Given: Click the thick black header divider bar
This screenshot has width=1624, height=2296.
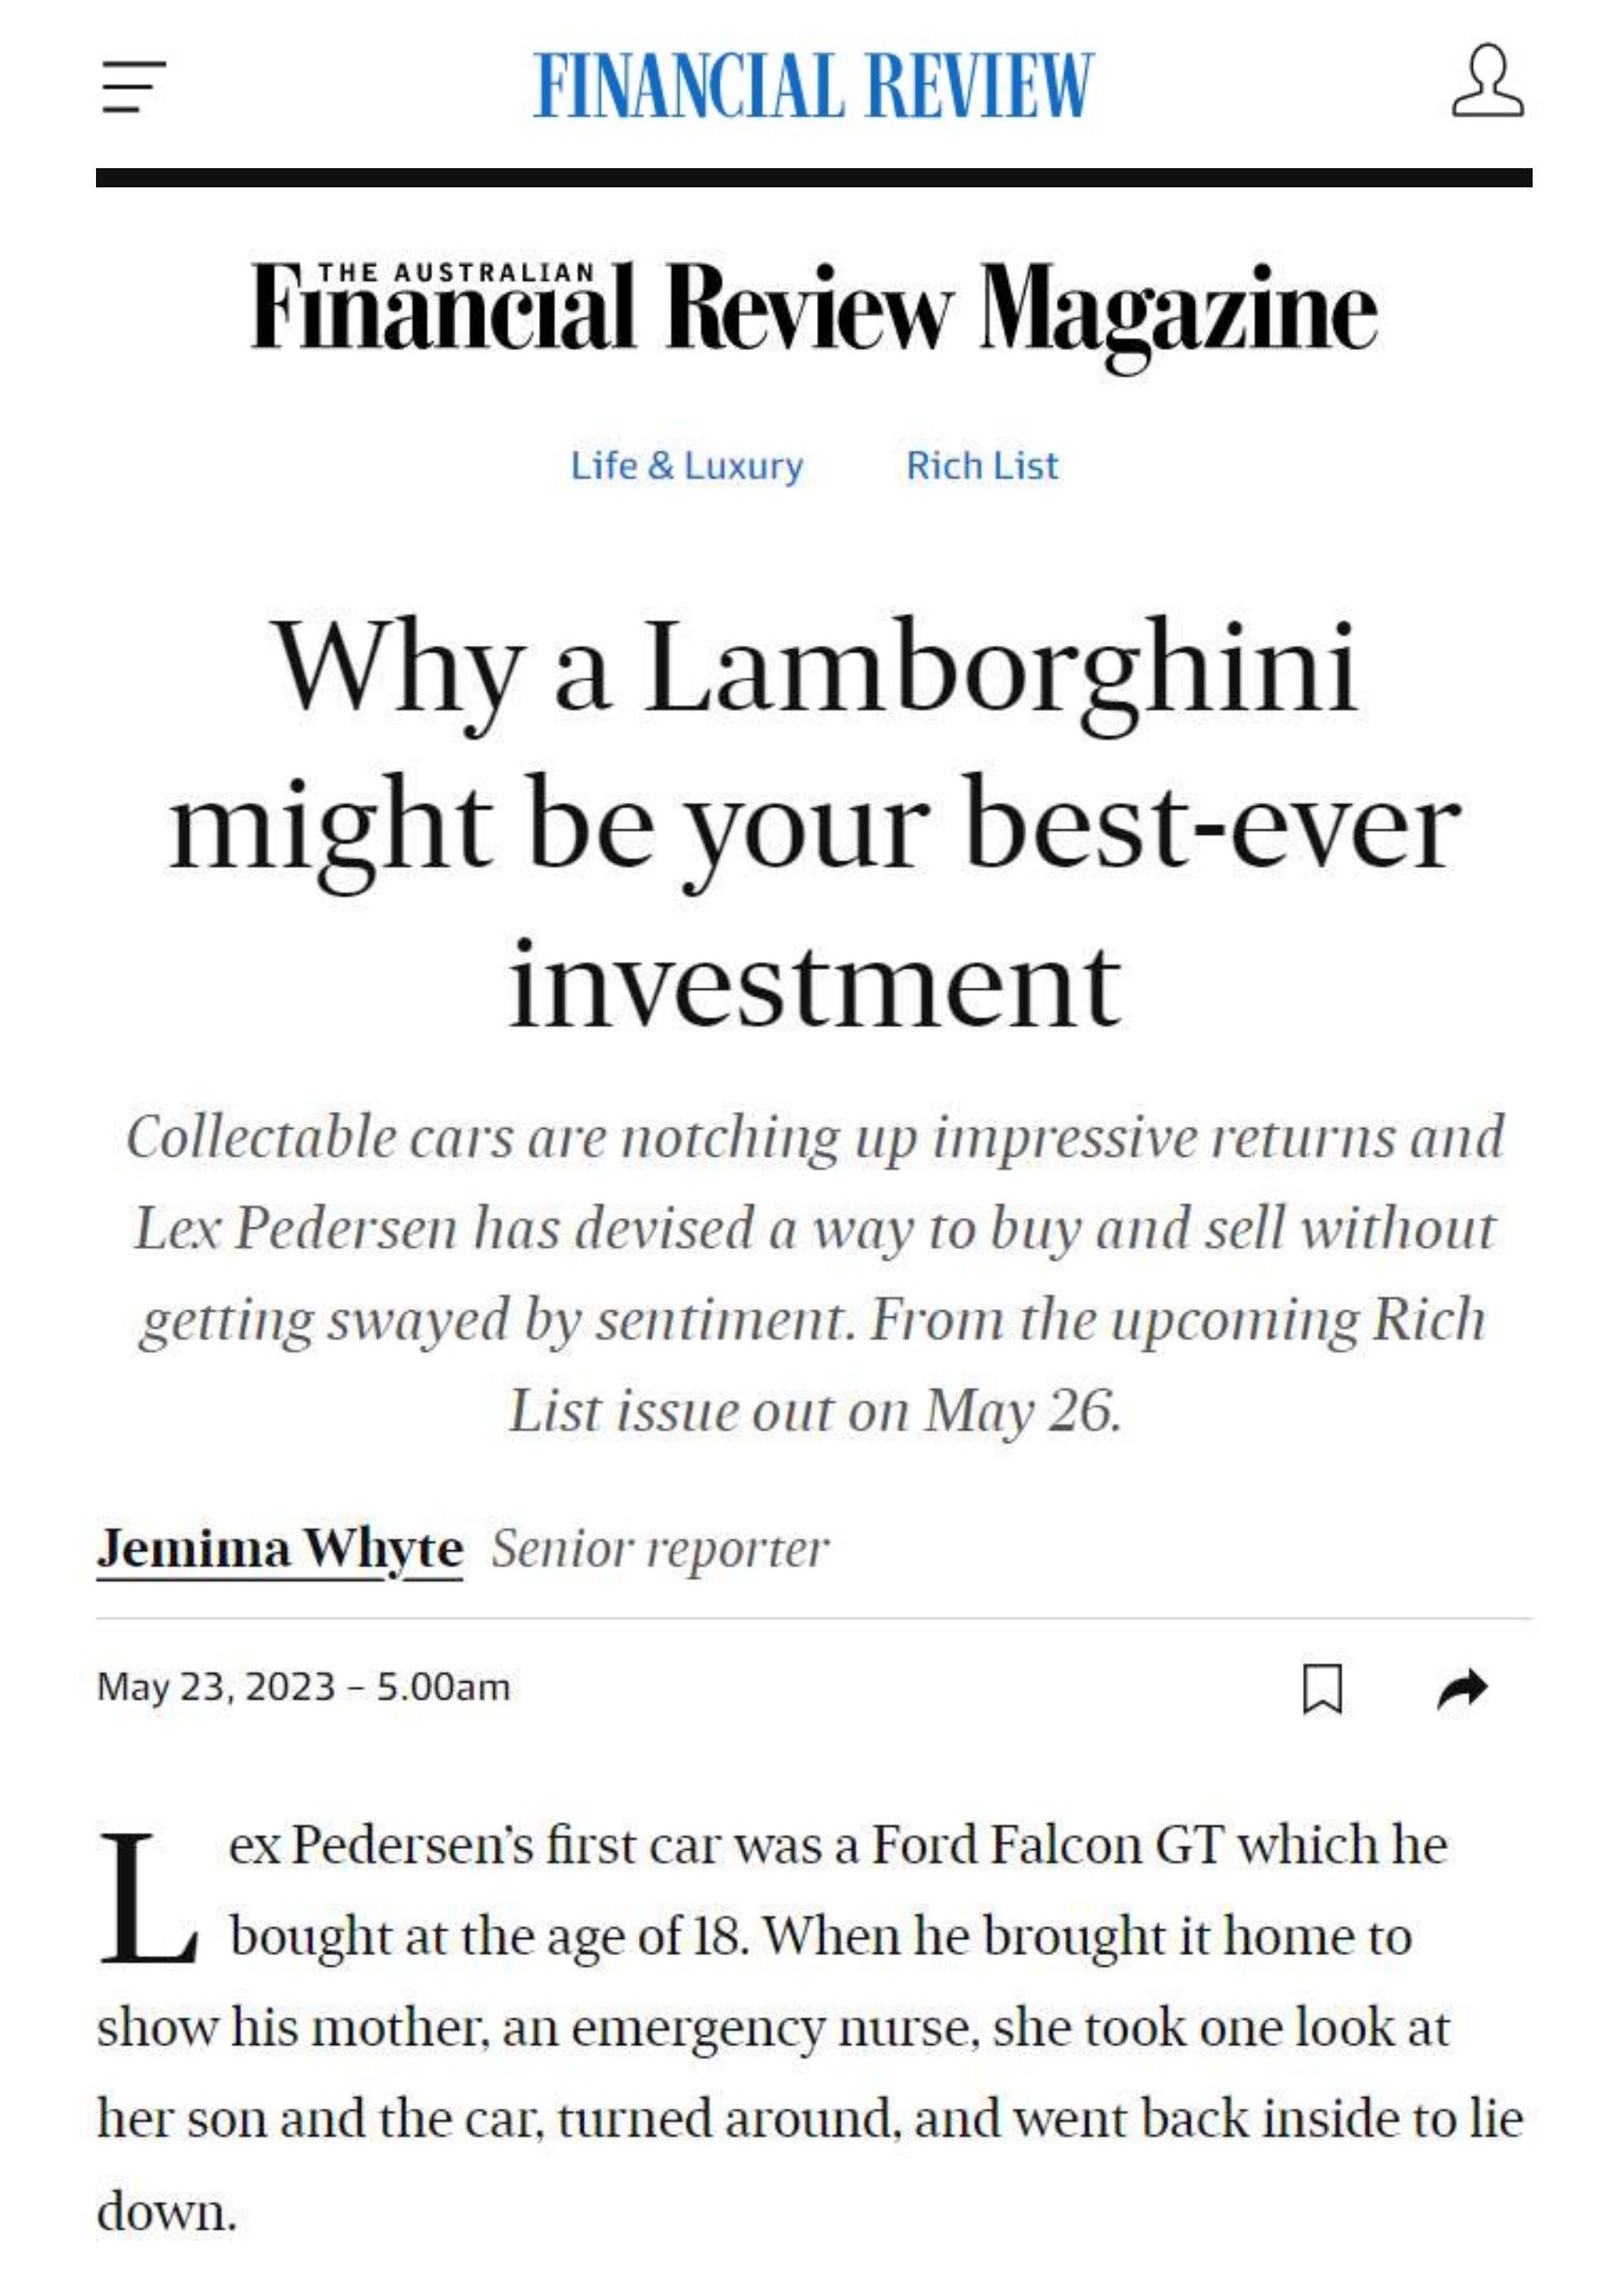Looking at the screenshot, I should pos(813,178).
